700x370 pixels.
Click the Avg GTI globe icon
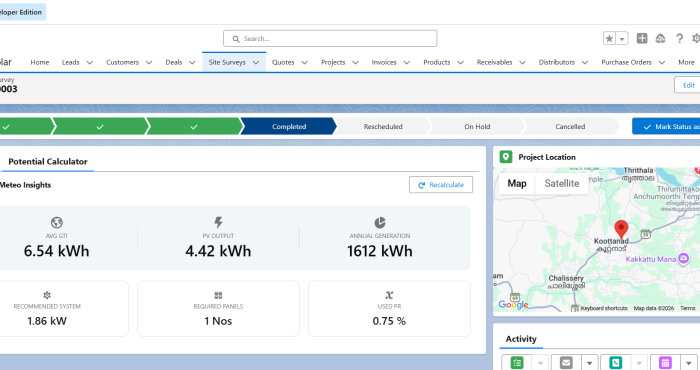coord(57,222)
